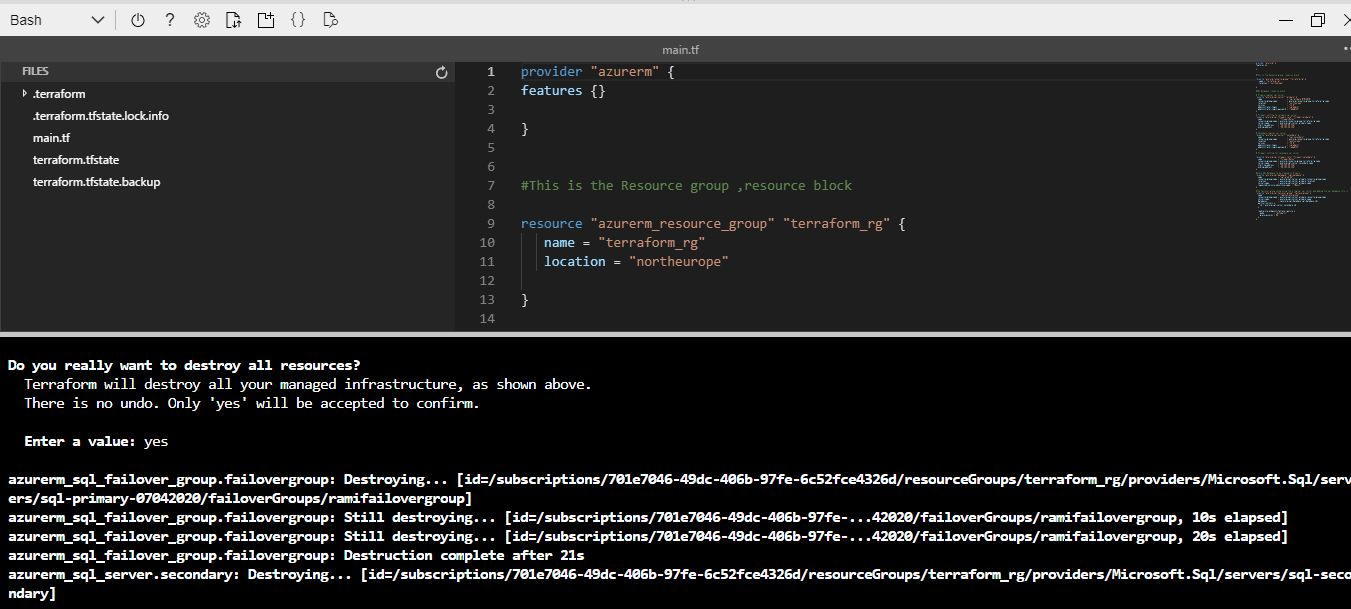
Task: Select .terraform.tfstate.lock.info file
Action: point(101,116)
